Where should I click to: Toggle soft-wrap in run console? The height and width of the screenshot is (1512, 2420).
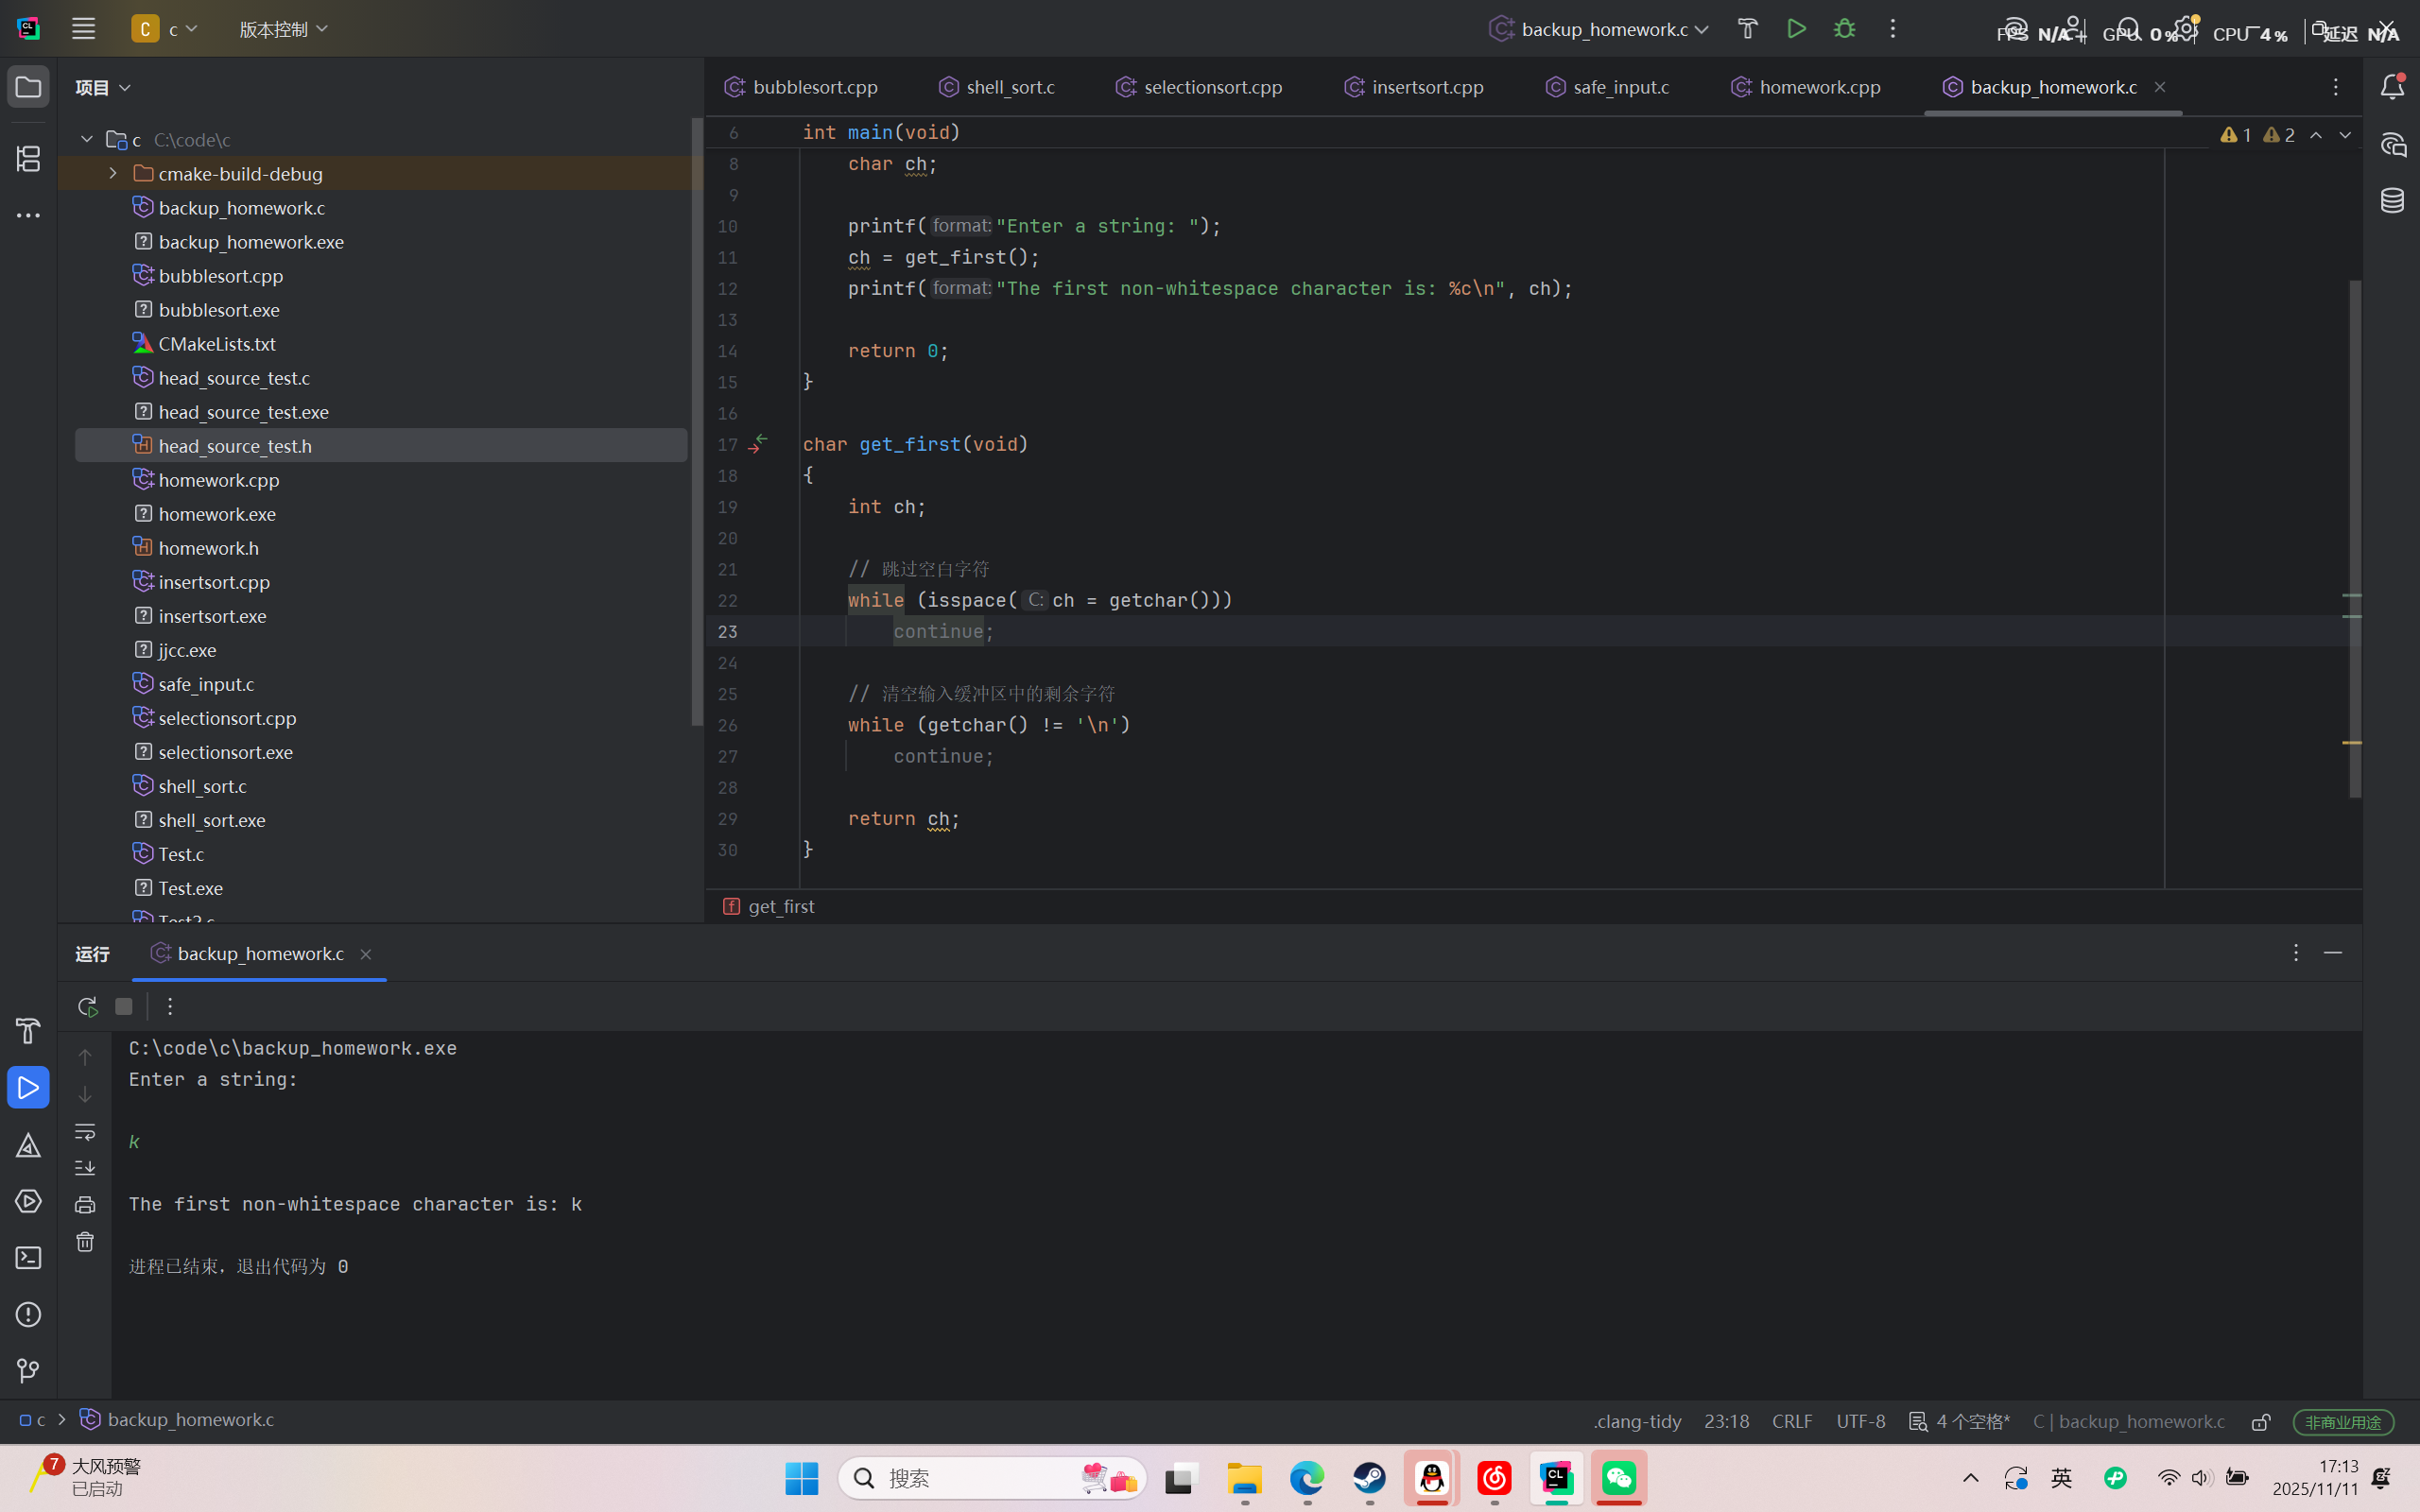tap(85, 1132)
